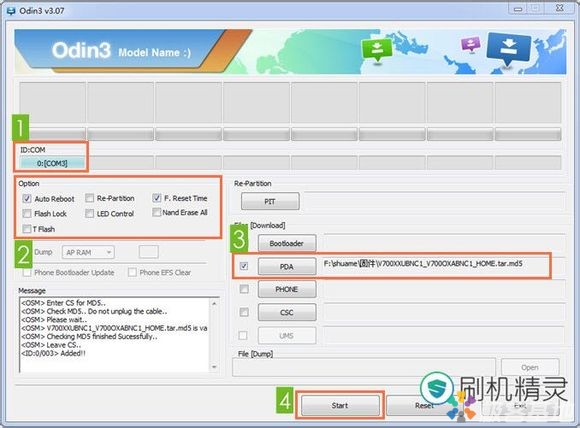Toggle the F. Reset Time checkbox
The width and height of the screenshot is (580, 428).
(157, 198)
